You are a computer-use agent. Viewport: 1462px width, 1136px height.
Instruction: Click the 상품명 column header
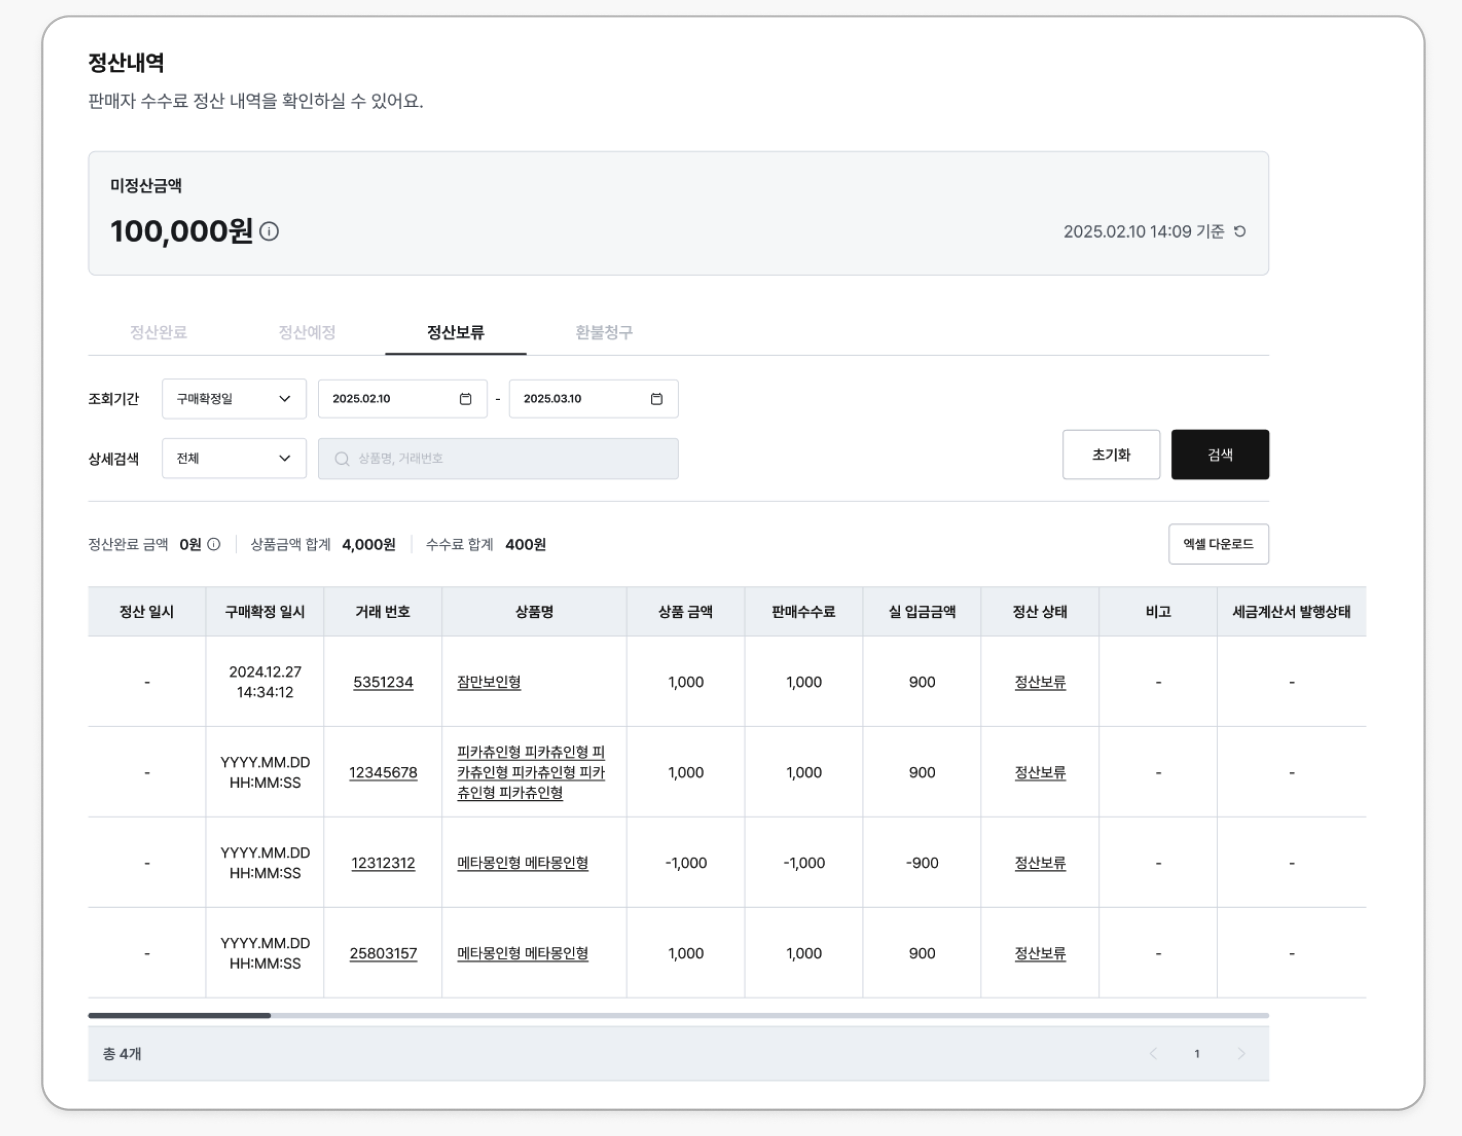click(x=534, y=612)
